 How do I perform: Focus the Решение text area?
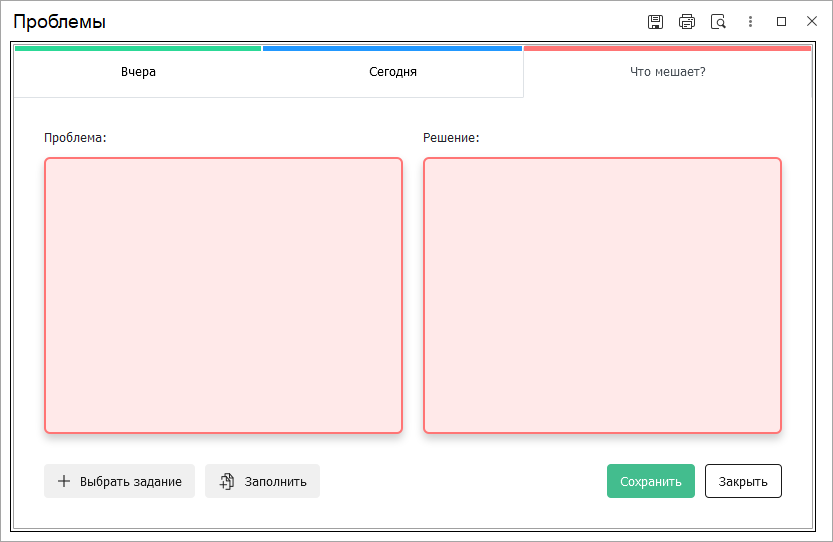point(602,295)
